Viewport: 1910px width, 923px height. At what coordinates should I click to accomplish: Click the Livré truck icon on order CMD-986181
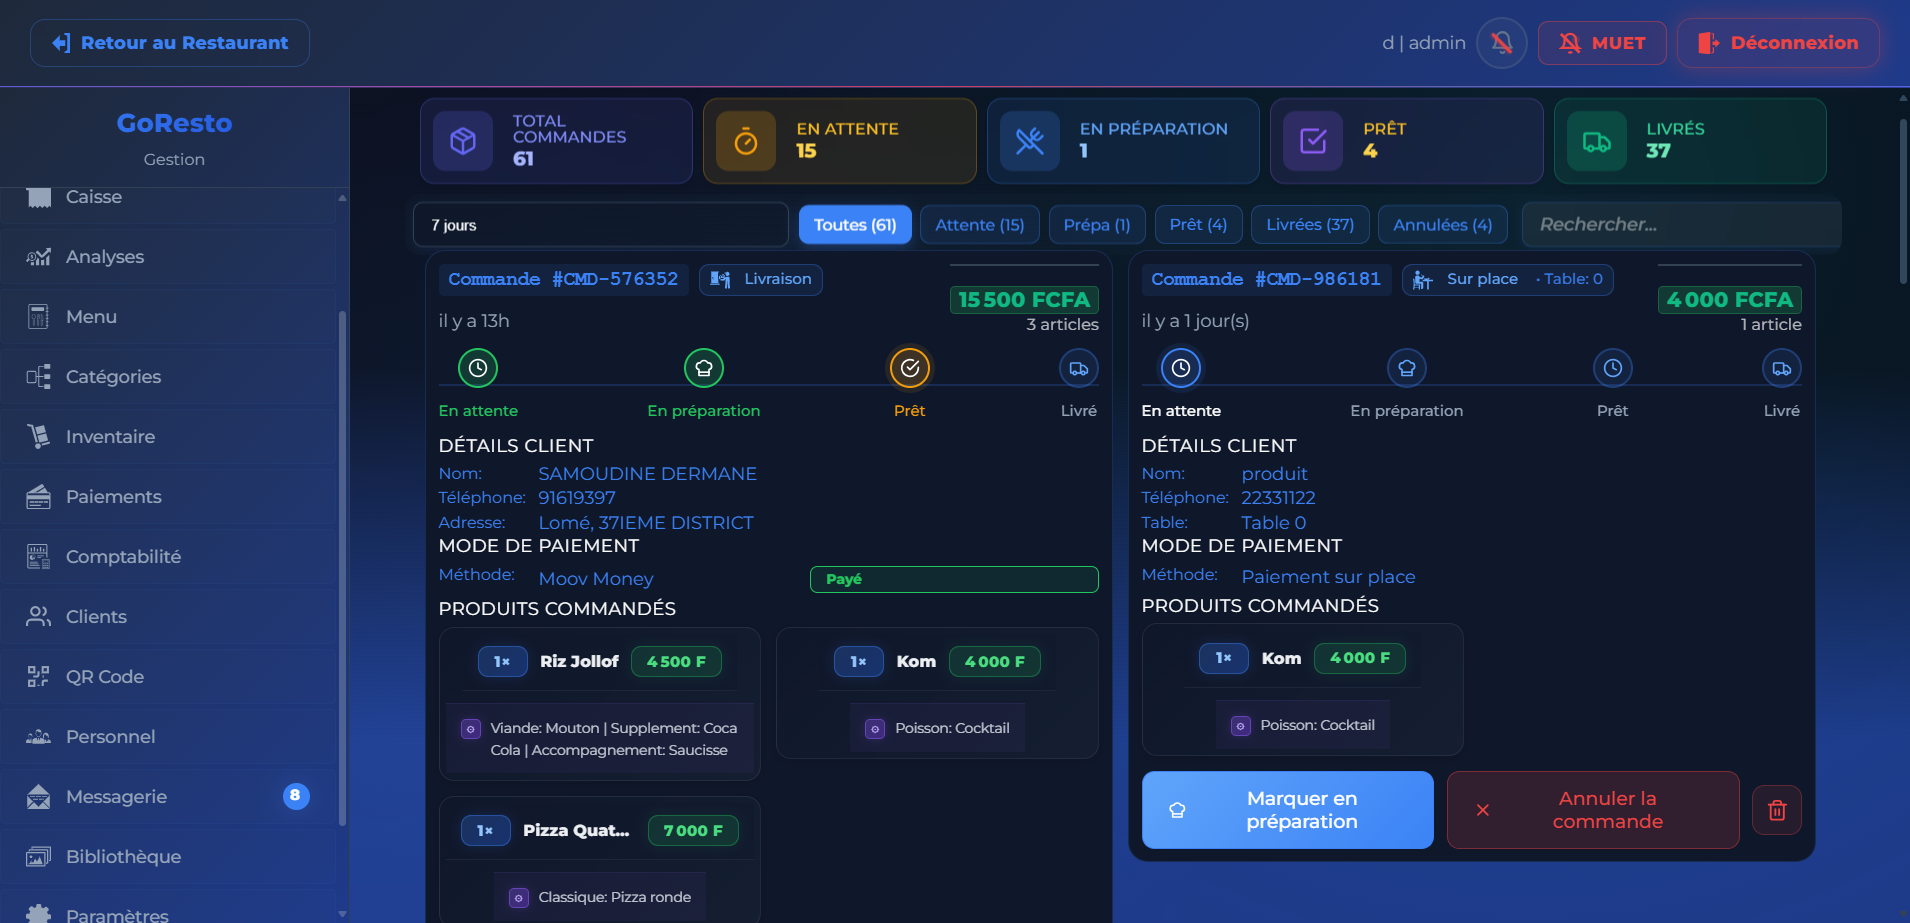coord(1781,368)
